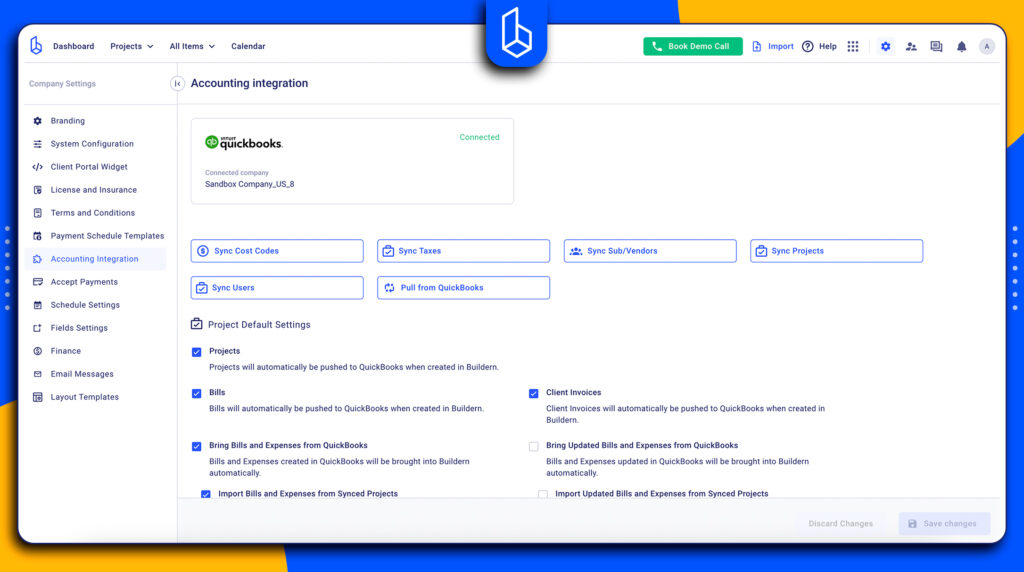The width and height of the screenshot is (1024, 572).
Task: Click the Project Default Settings clipboard icon
Action: click(x=197, y=324)
